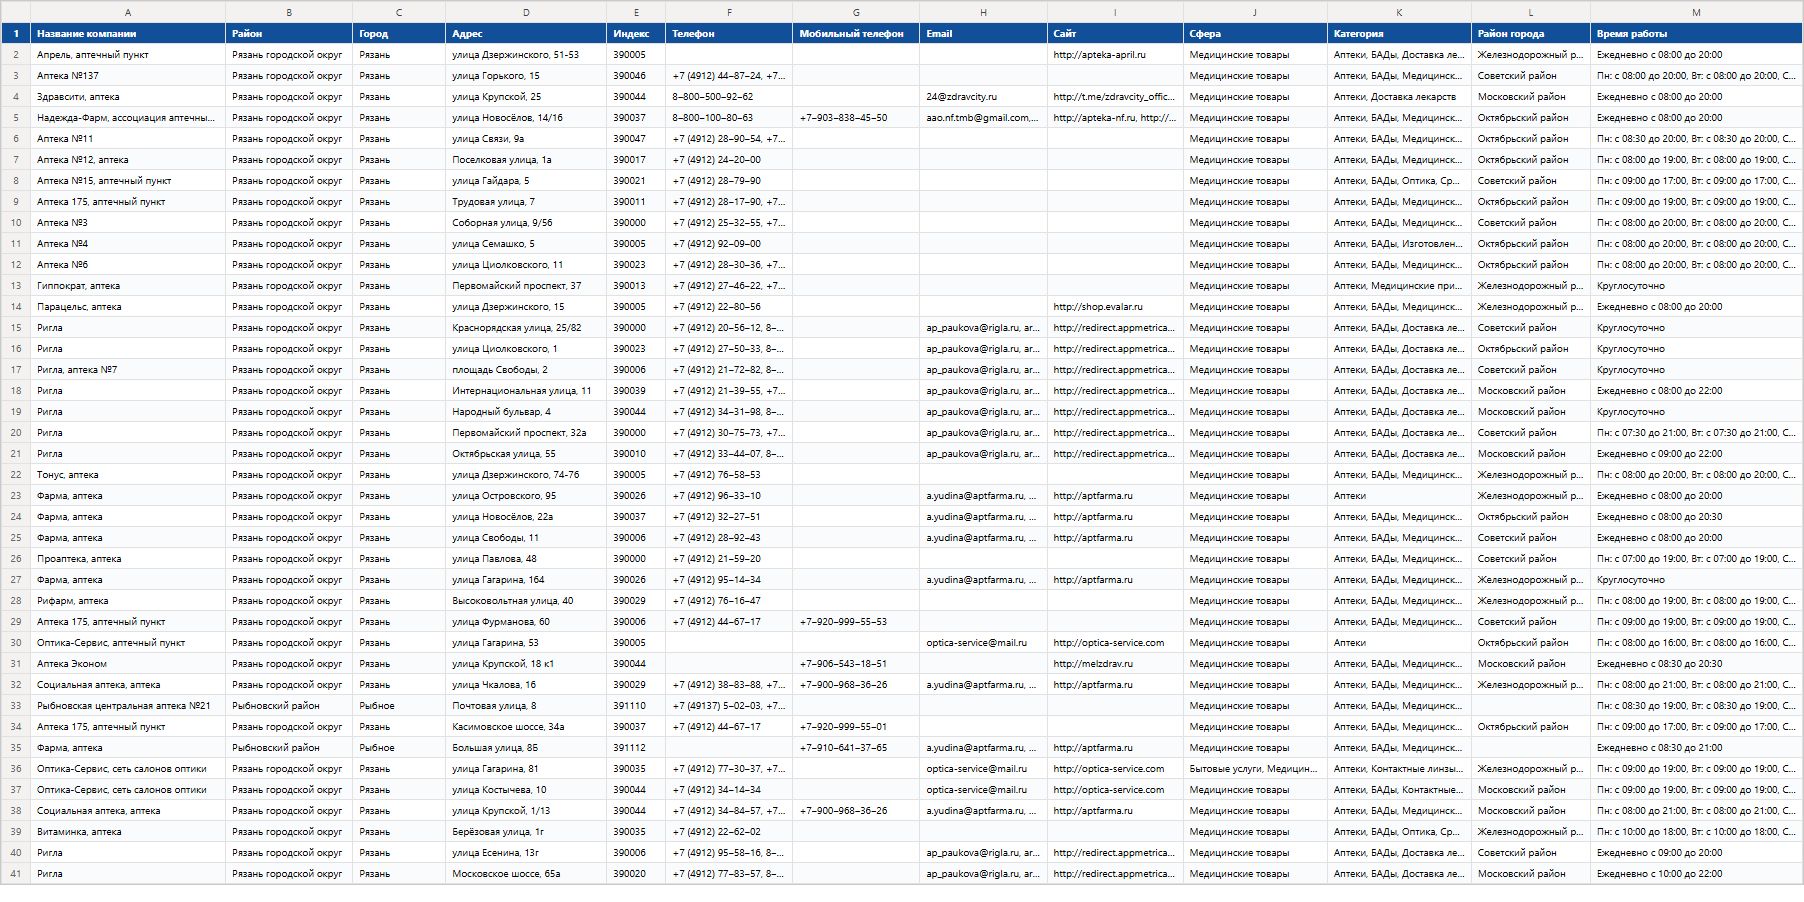Select column A header letter
Viewport: 1804px width, 902px height.
[128, 12]
